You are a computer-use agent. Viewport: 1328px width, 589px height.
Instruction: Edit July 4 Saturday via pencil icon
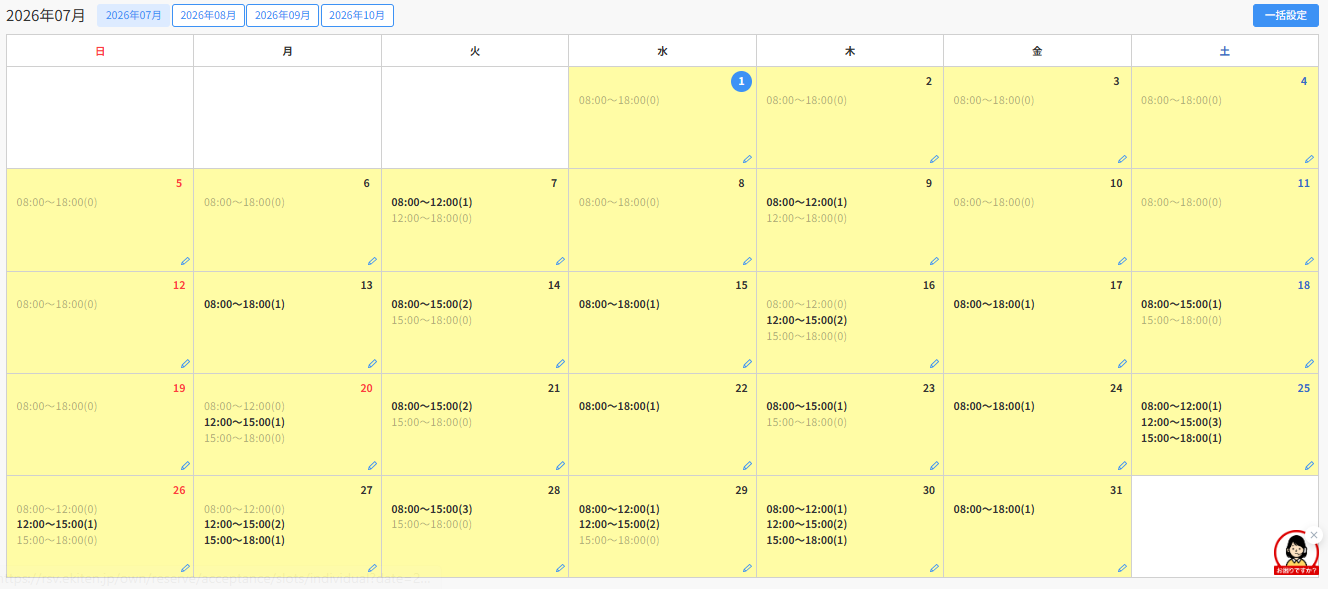pyautogui.click(x=1309, y=159)
